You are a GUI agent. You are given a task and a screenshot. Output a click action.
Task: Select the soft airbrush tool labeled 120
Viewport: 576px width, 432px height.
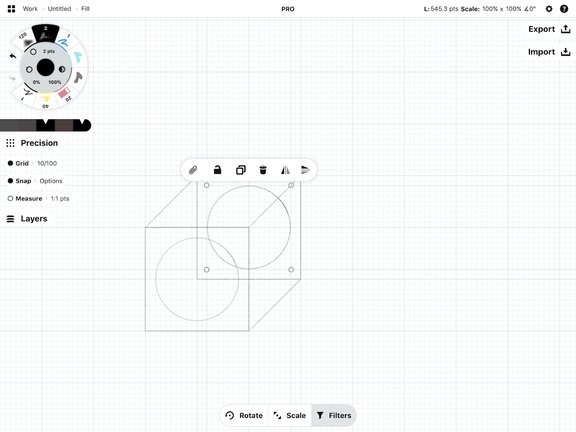point(25,40)
